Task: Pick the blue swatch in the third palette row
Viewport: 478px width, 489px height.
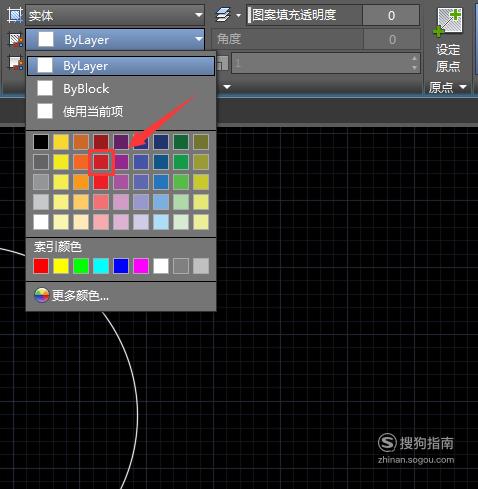Action: coord(161,182)
